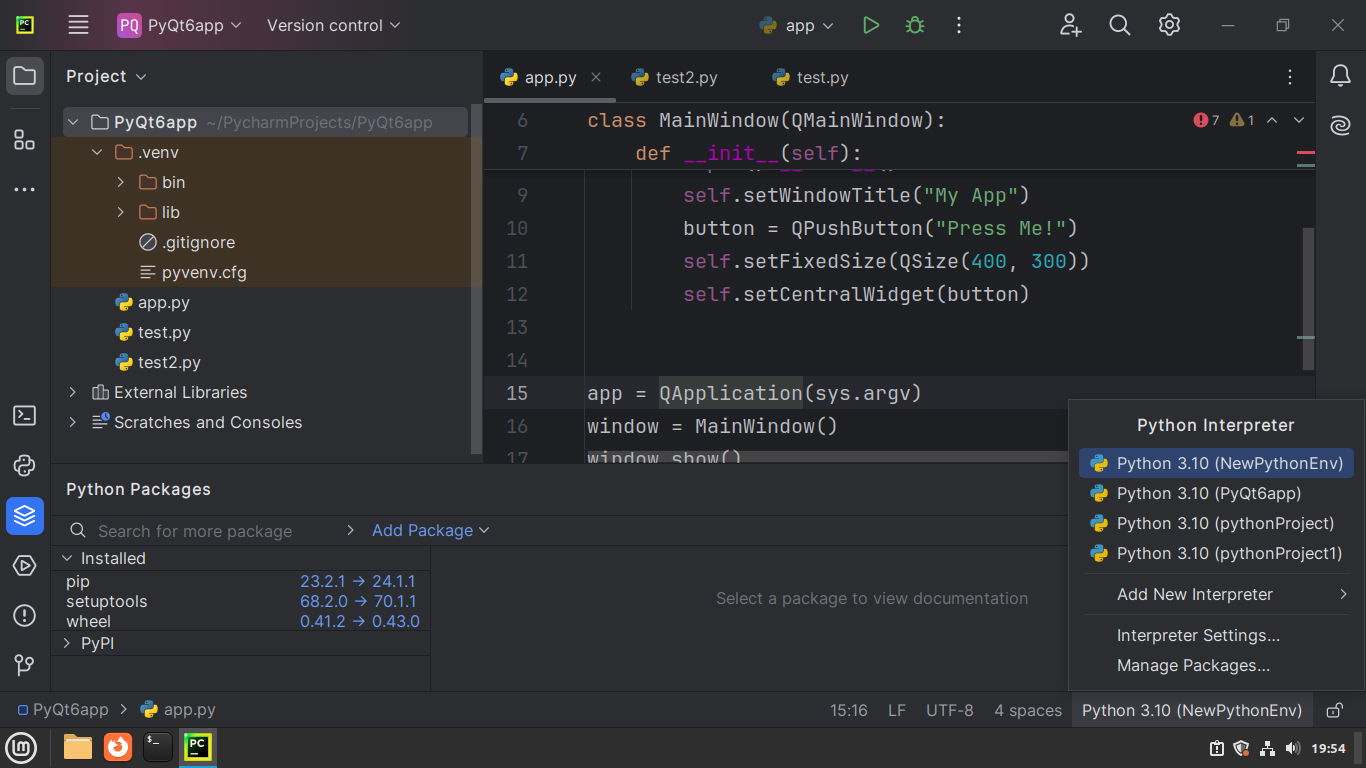Viewport: 1366px width, 768px height.
Task: Open IDE settings gear
Action: pyautogui.click(x=1169, y=26)
